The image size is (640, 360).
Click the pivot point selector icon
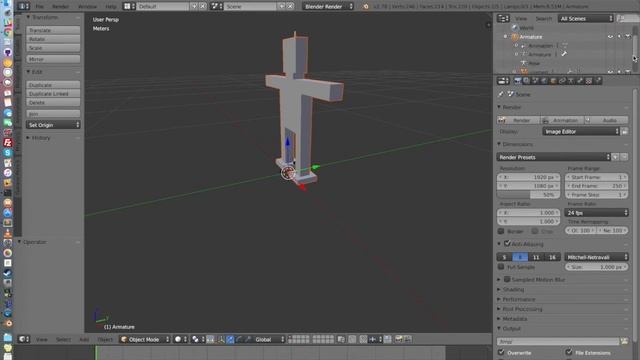pyautogui.click(x=196, y=339)
